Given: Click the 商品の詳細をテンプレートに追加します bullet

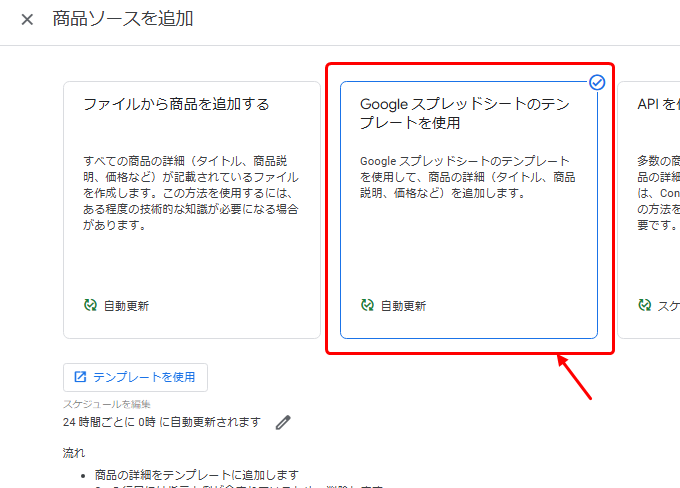Looking at the screenshot, I should pos(195,474).
